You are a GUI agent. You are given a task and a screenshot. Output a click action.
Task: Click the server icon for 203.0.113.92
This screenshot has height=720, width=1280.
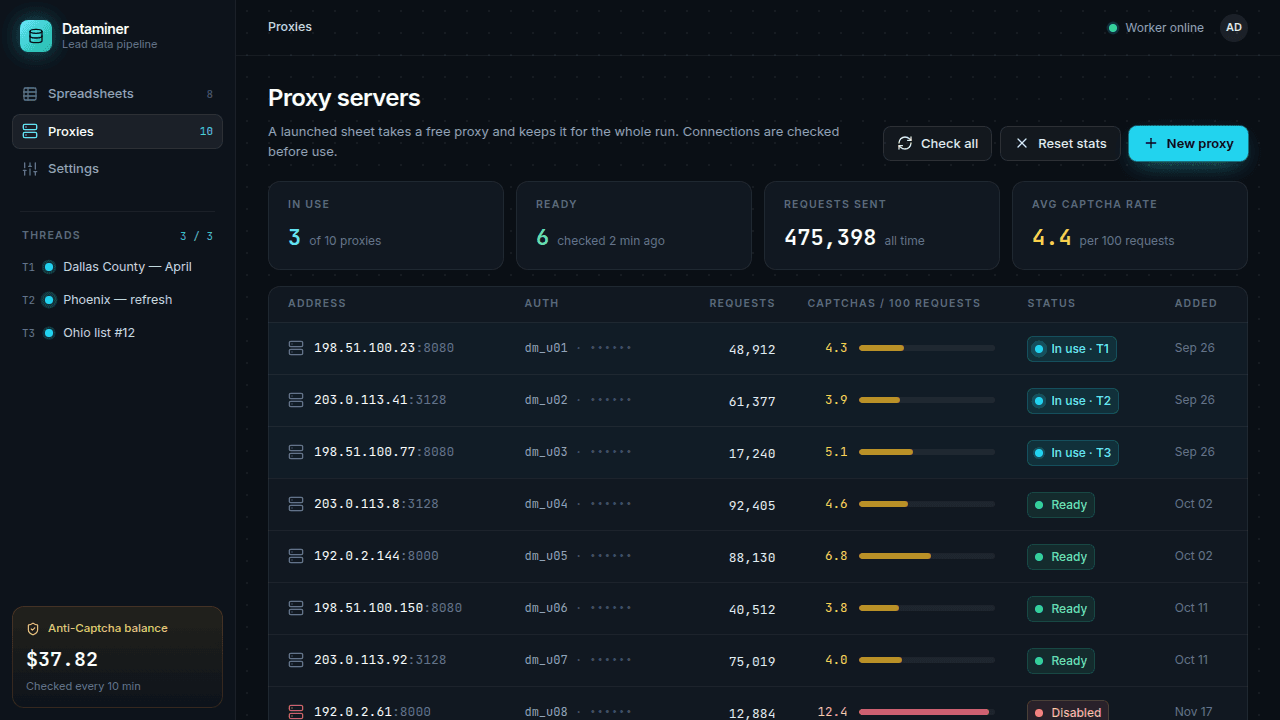[x=296, y=660]
